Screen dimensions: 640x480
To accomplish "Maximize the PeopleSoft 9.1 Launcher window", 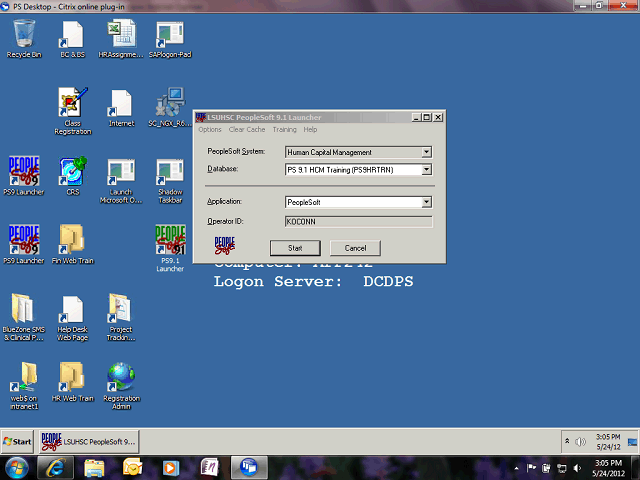I will click(427, 118).
